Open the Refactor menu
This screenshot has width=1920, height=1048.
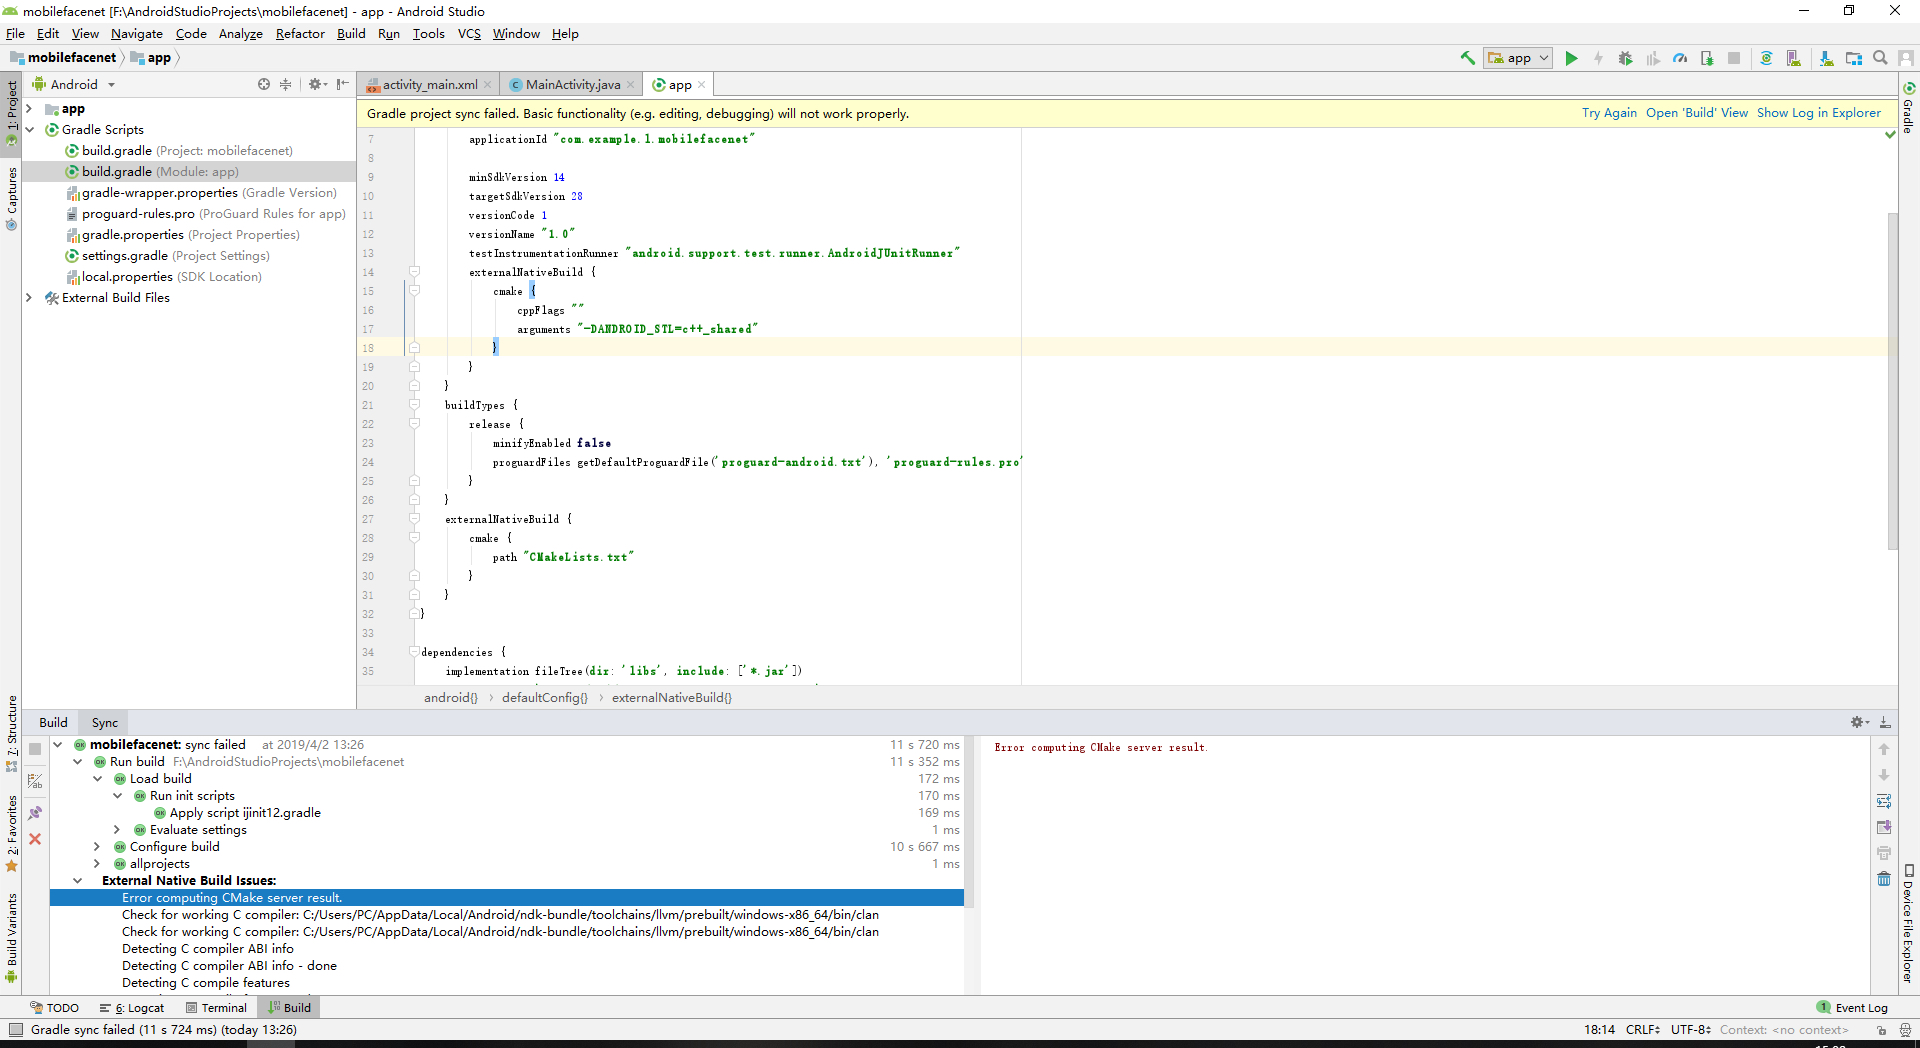300,34
